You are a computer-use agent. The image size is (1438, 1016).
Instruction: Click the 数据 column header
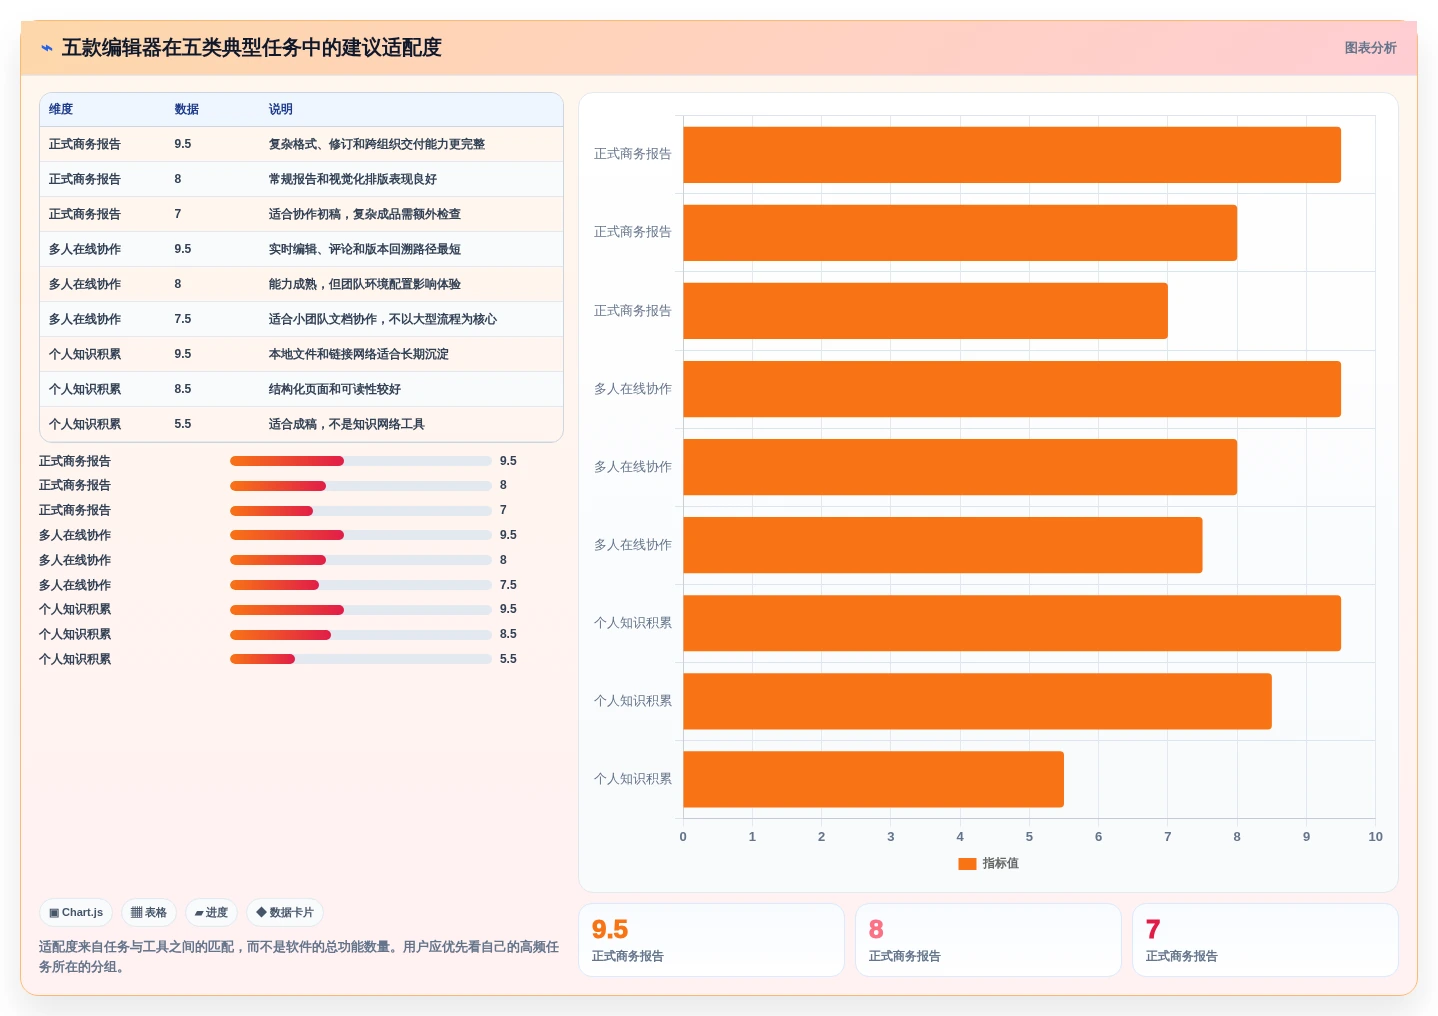coord(186,109)
